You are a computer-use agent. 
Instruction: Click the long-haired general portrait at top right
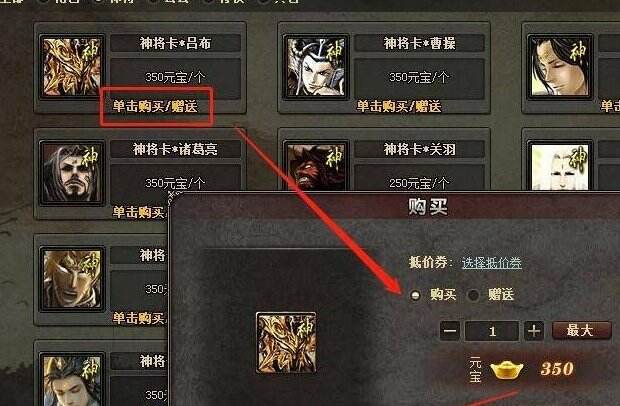coord(560,67)
